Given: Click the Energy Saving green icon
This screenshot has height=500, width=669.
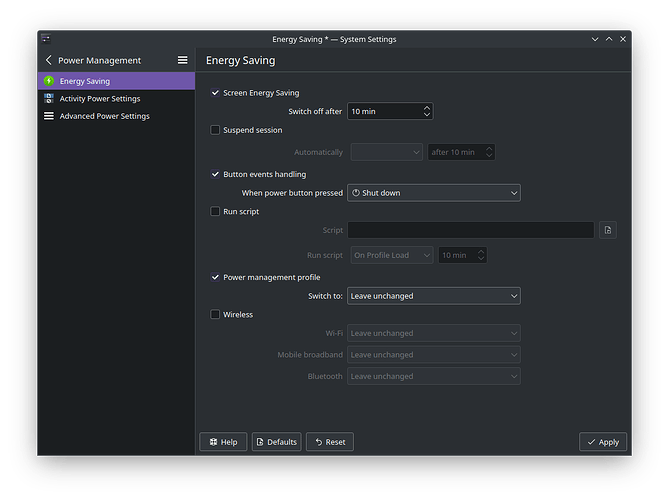Looking at the screenshot, I should tap(49, 81).
